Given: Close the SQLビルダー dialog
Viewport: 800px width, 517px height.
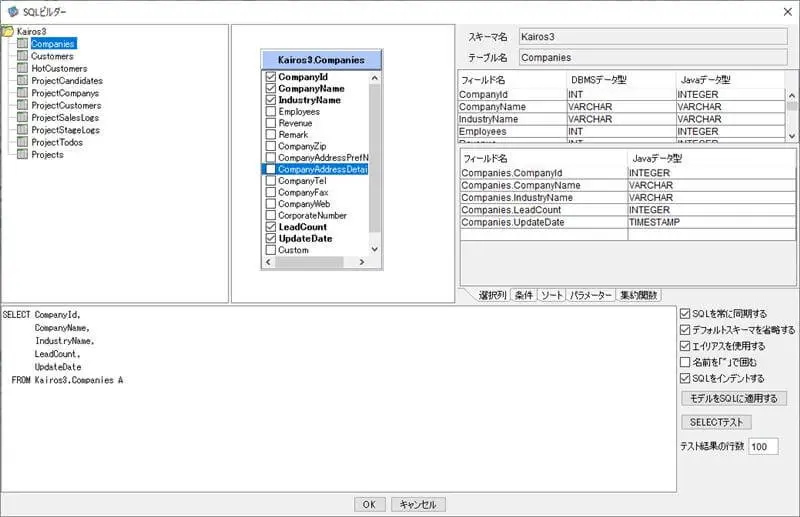Looking at the screenshot, I should coord(788,11).
